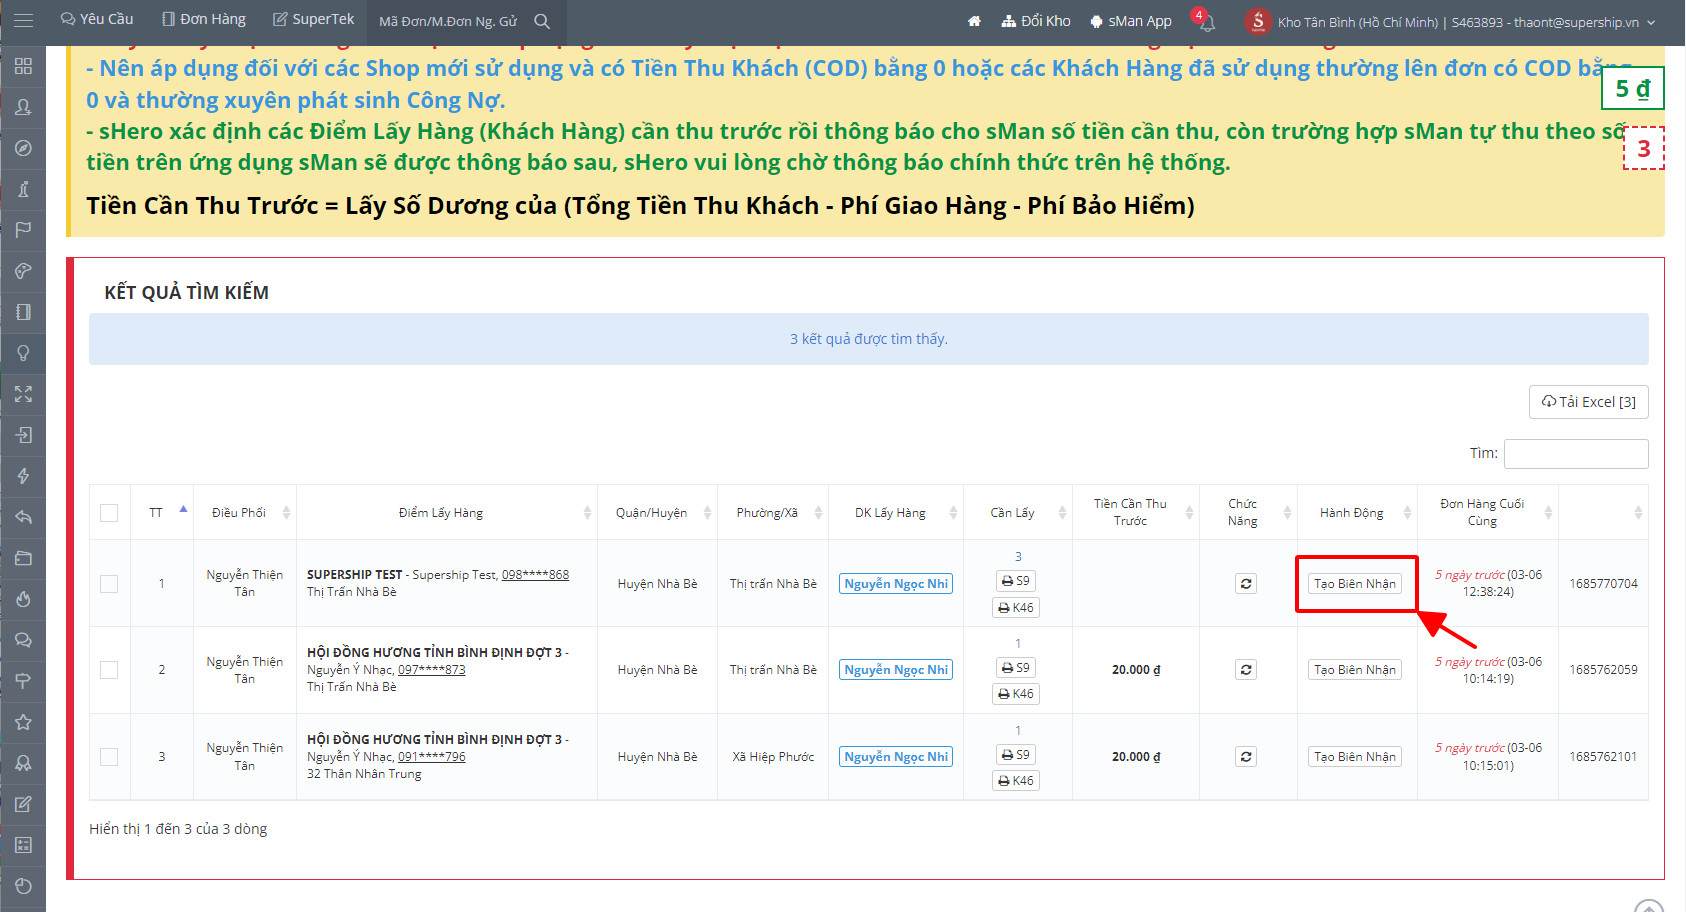Click the K46 print button in row 2

1016,694
